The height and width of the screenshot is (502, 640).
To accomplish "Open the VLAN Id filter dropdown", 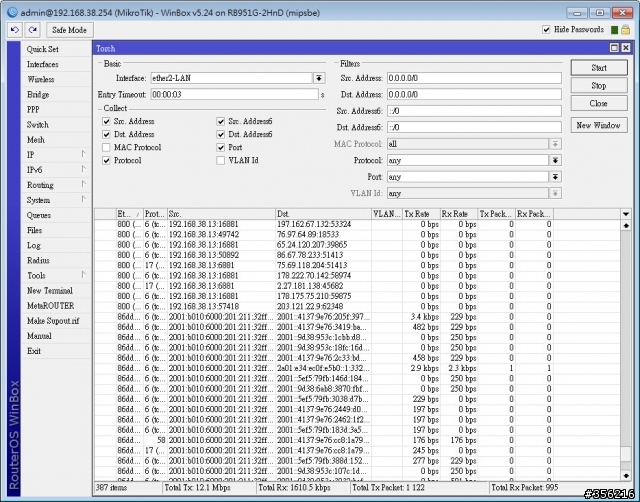I will pyautogui.click(x=555, y=193).
